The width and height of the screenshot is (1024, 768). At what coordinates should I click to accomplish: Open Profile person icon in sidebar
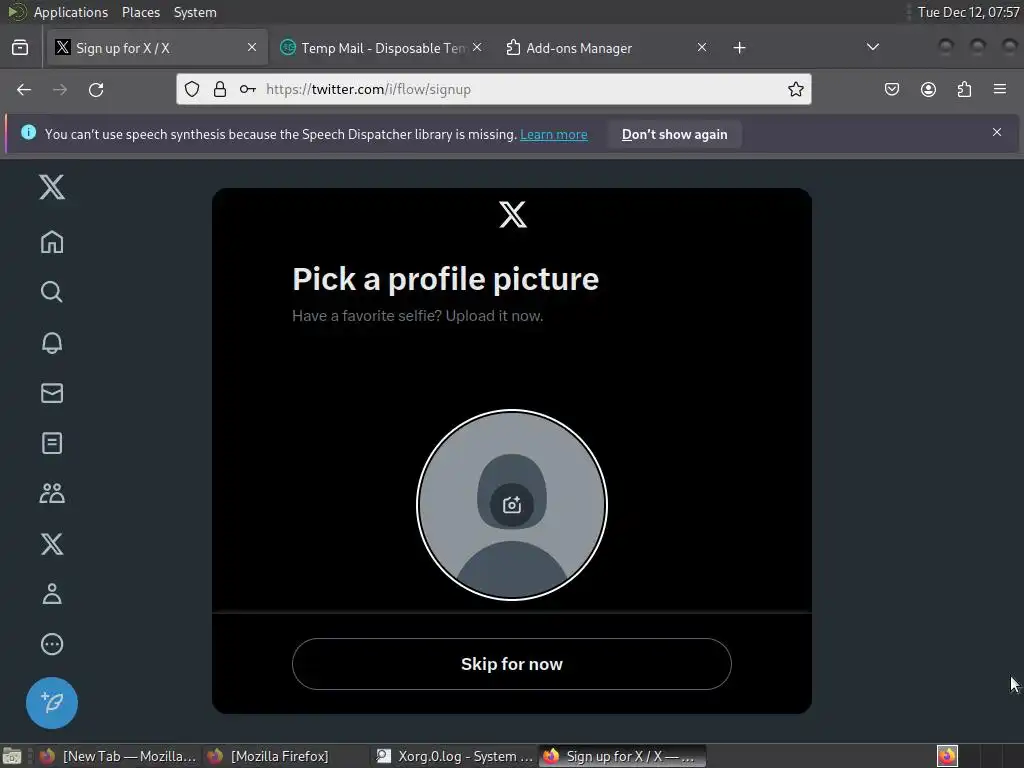[52, 594]
